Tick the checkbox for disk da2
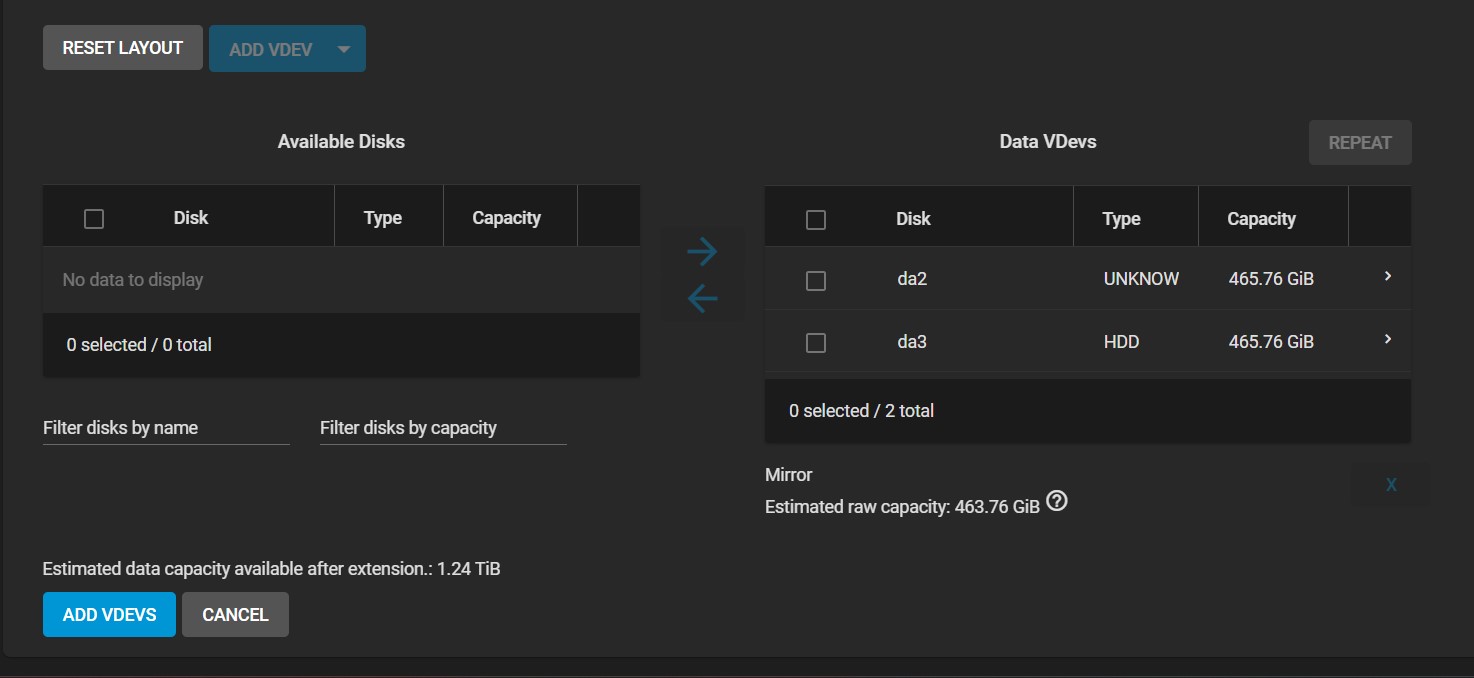 (x=816, y=281)
